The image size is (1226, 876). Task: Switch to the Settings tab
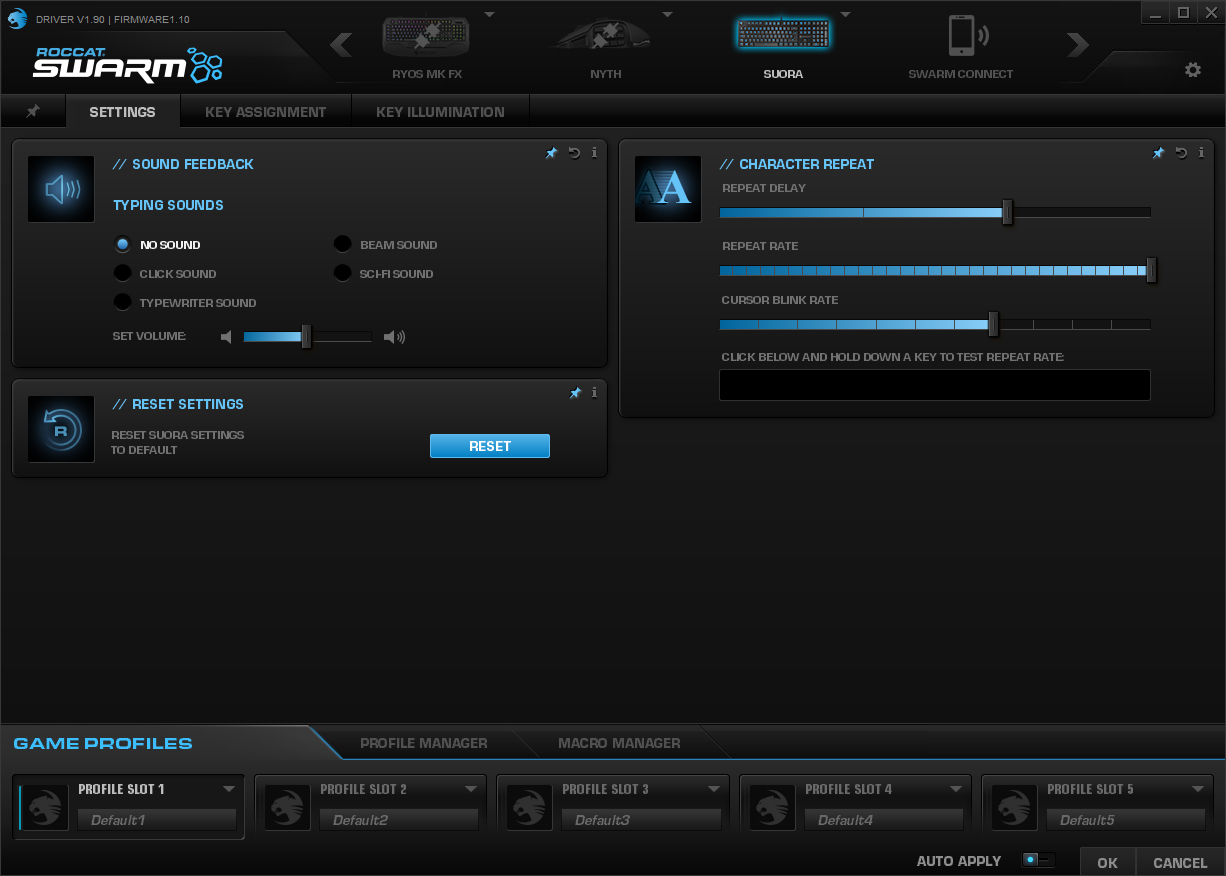[x=122, y=112]
